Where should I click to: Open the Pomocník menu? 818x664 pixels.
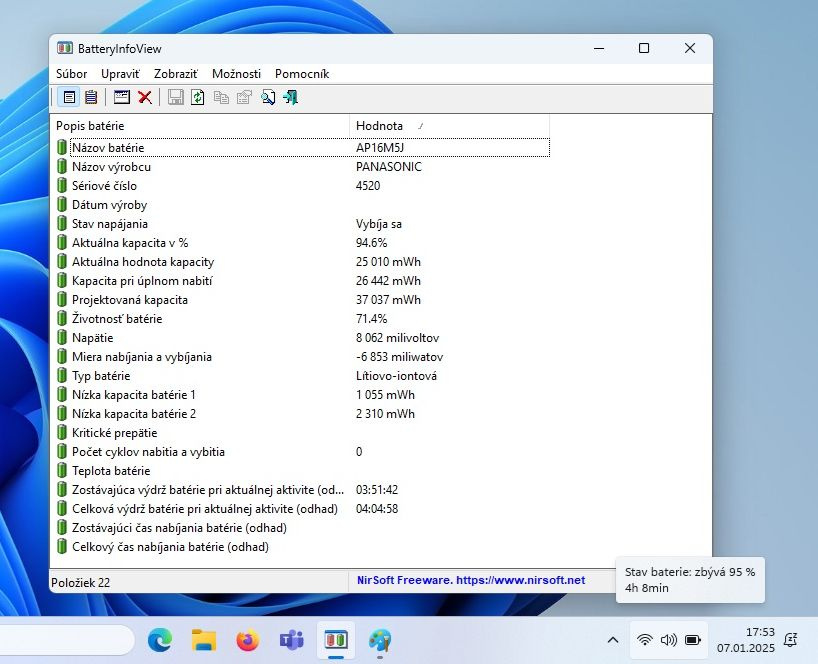pos(302,74)
